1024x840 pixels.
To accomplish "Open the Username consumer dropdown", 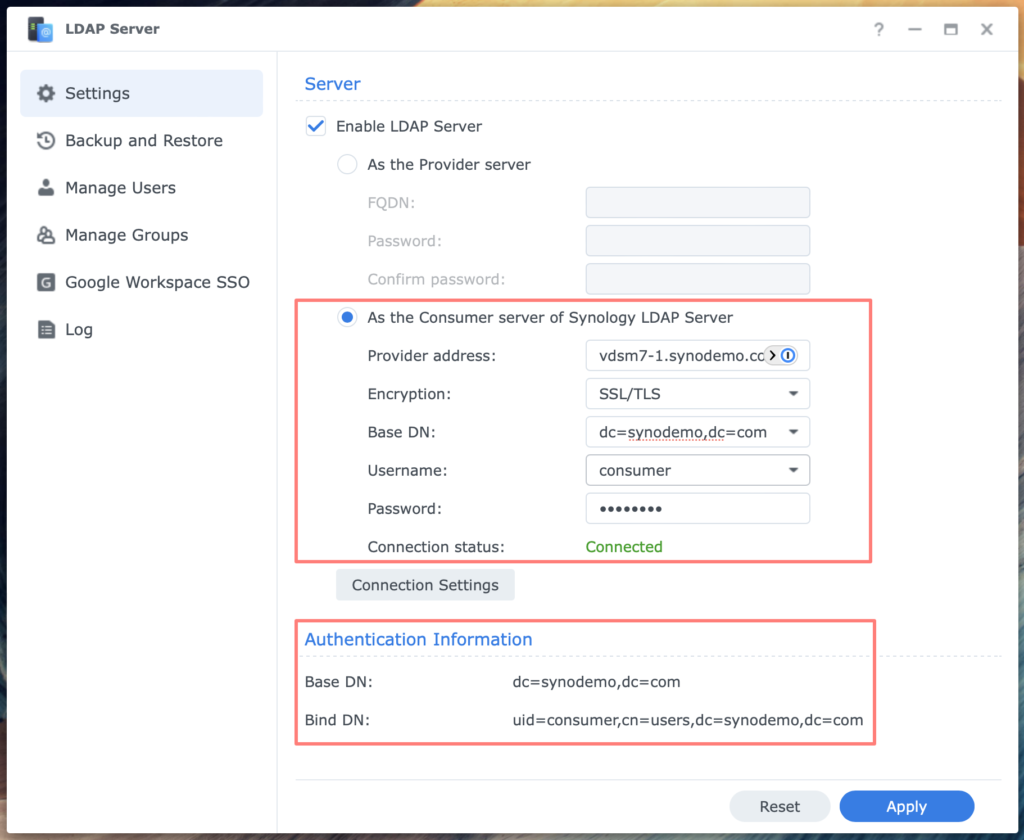I will [x=697, y=470].
